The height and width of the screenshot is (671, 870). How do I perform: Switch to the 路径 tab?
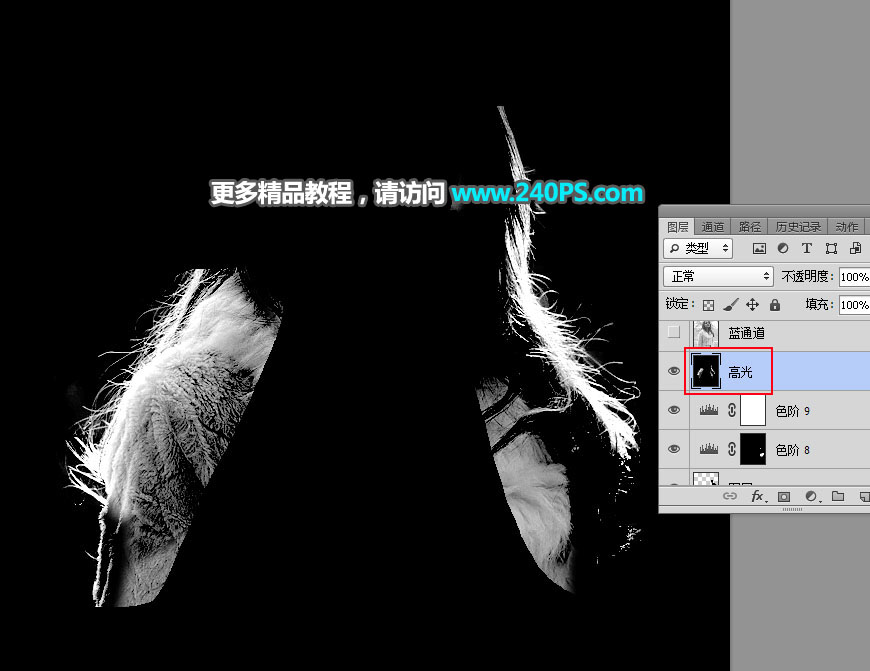(x=750, y=226)
